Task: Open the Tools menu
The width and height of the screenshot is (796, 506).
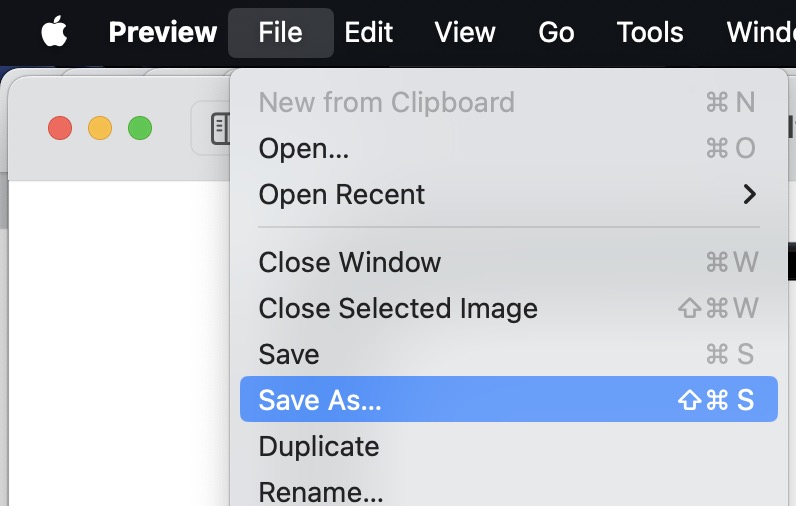Action: [x=650, y=32]
